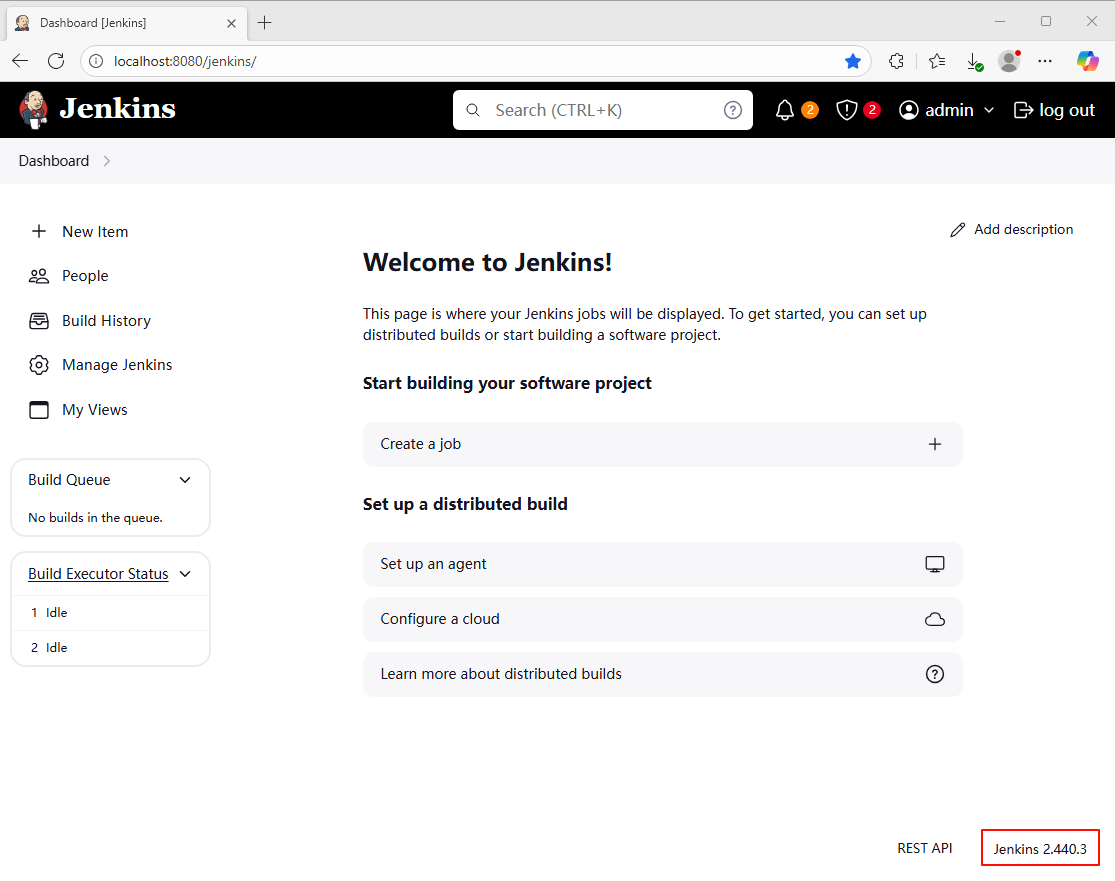Image resolution: width=1115 pixels, height=881 pixels.
Task: Click the browser back arrow
Action: pyautogui.click(x=20, y=61)
